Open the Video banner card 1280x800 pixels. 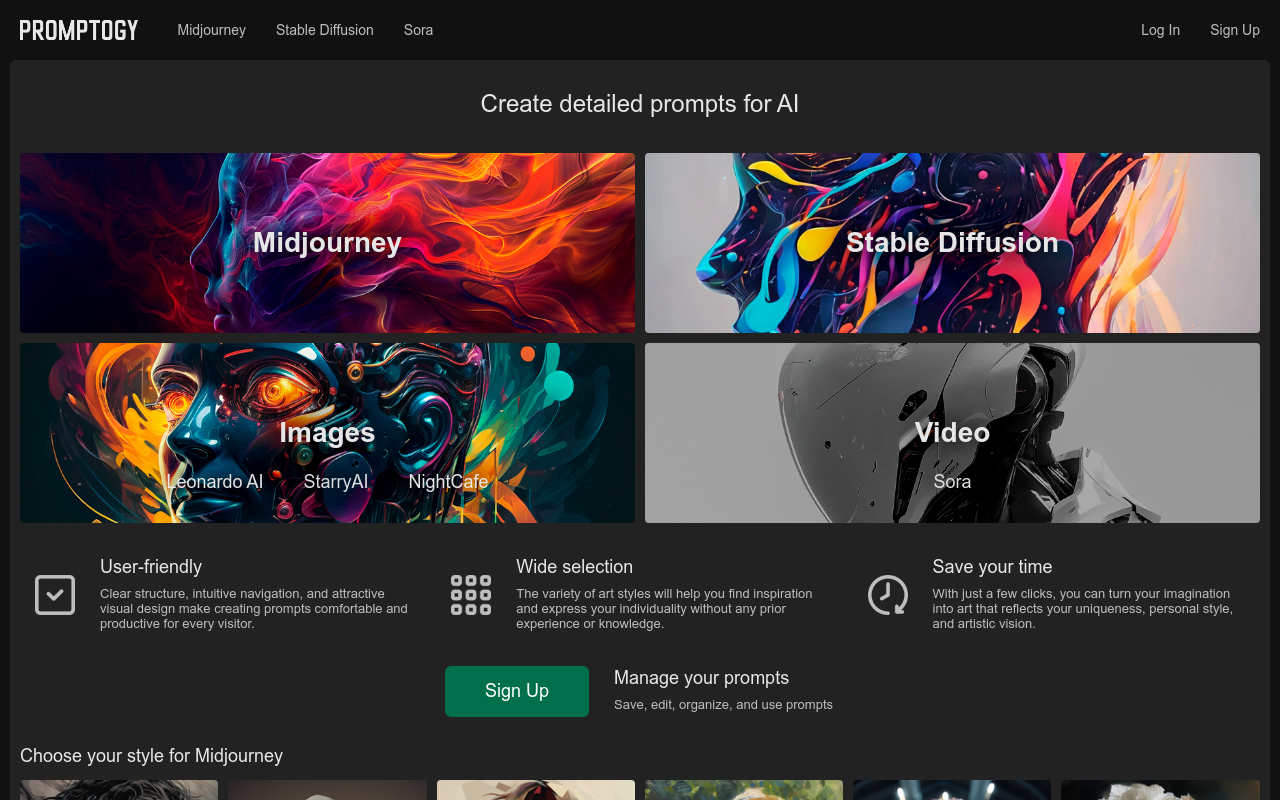(x=952, y=432)
